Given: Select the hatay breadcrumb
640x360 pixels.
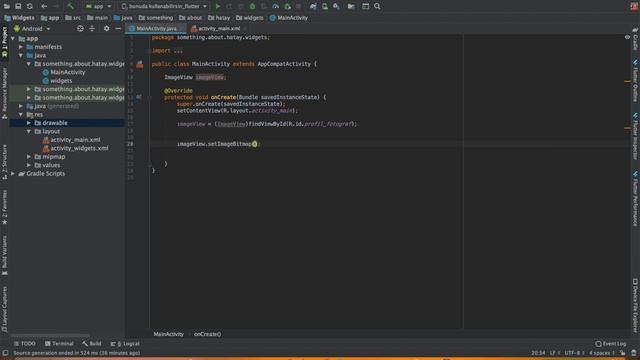Looking at the screenshot, I should tap(219, 18).
